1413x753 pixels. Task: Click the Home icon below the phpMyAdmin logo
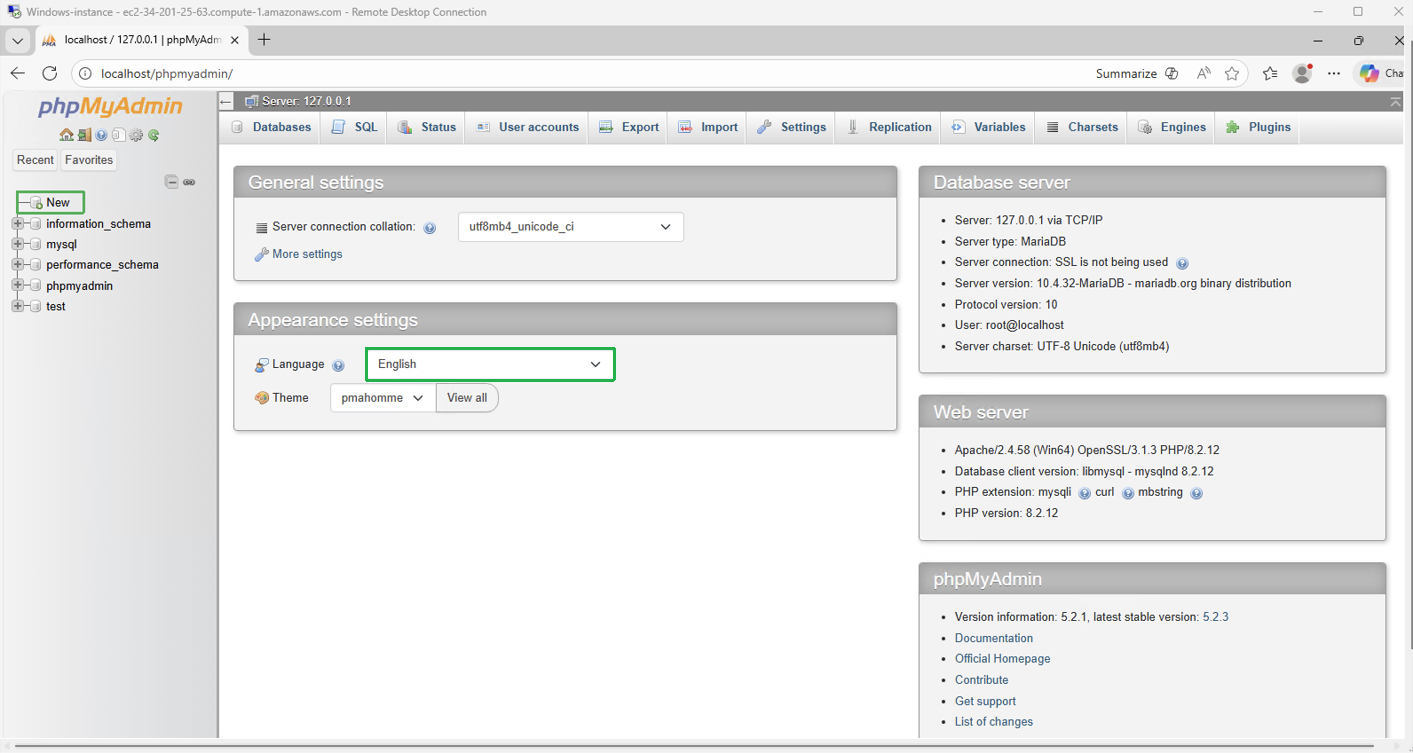66,134
